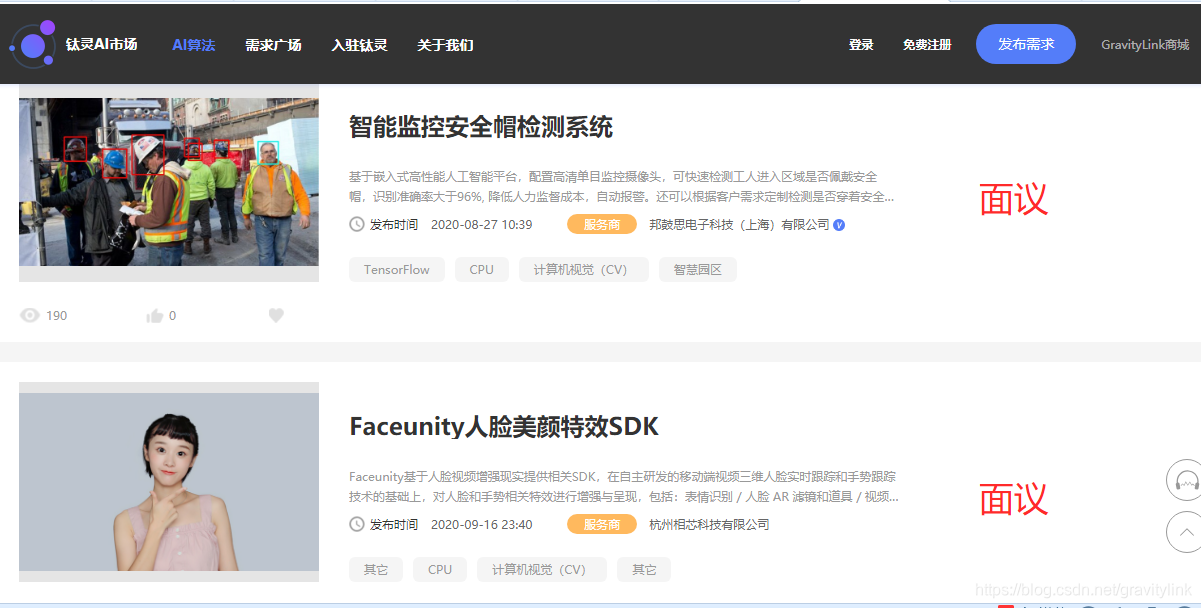This screenshot has height=608, width=1201.
Task: Click the Faceunity description paragraph
Action: pyautogui.click(x=623, y=486)
